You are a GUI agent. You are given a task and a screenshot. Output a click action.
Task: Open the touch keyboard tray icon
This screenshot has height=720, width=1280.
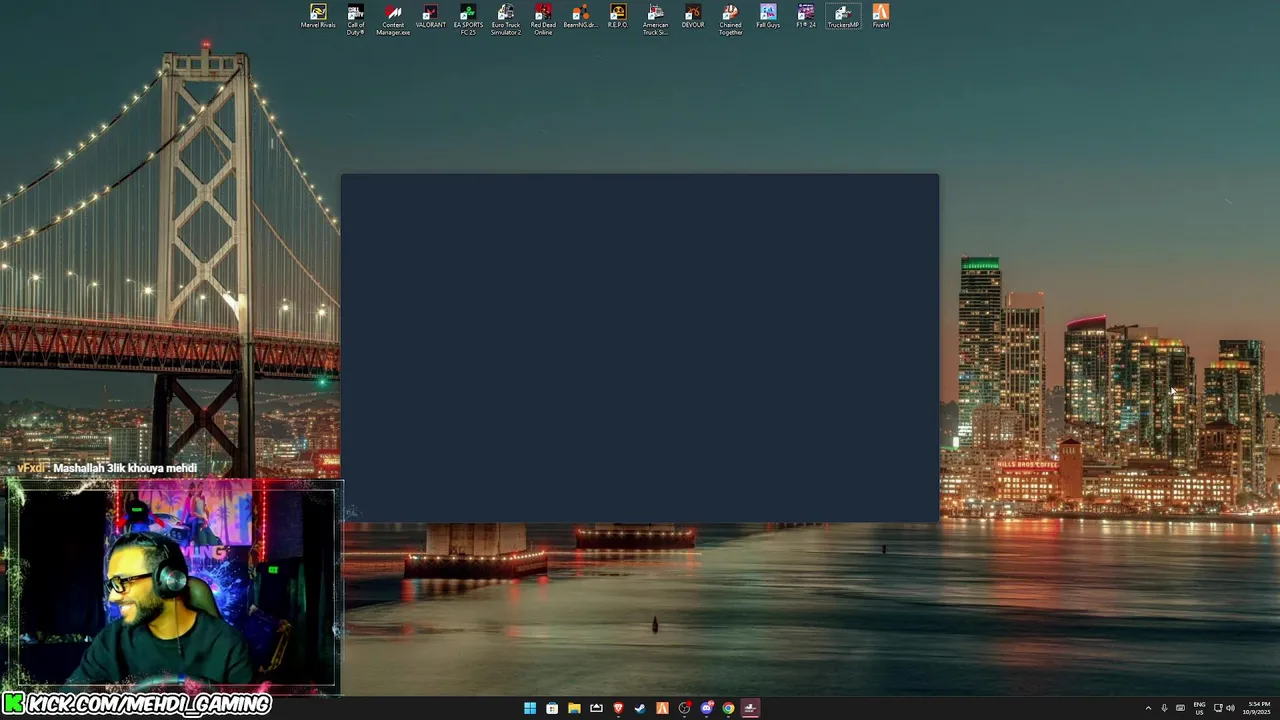pos(1180,708)
